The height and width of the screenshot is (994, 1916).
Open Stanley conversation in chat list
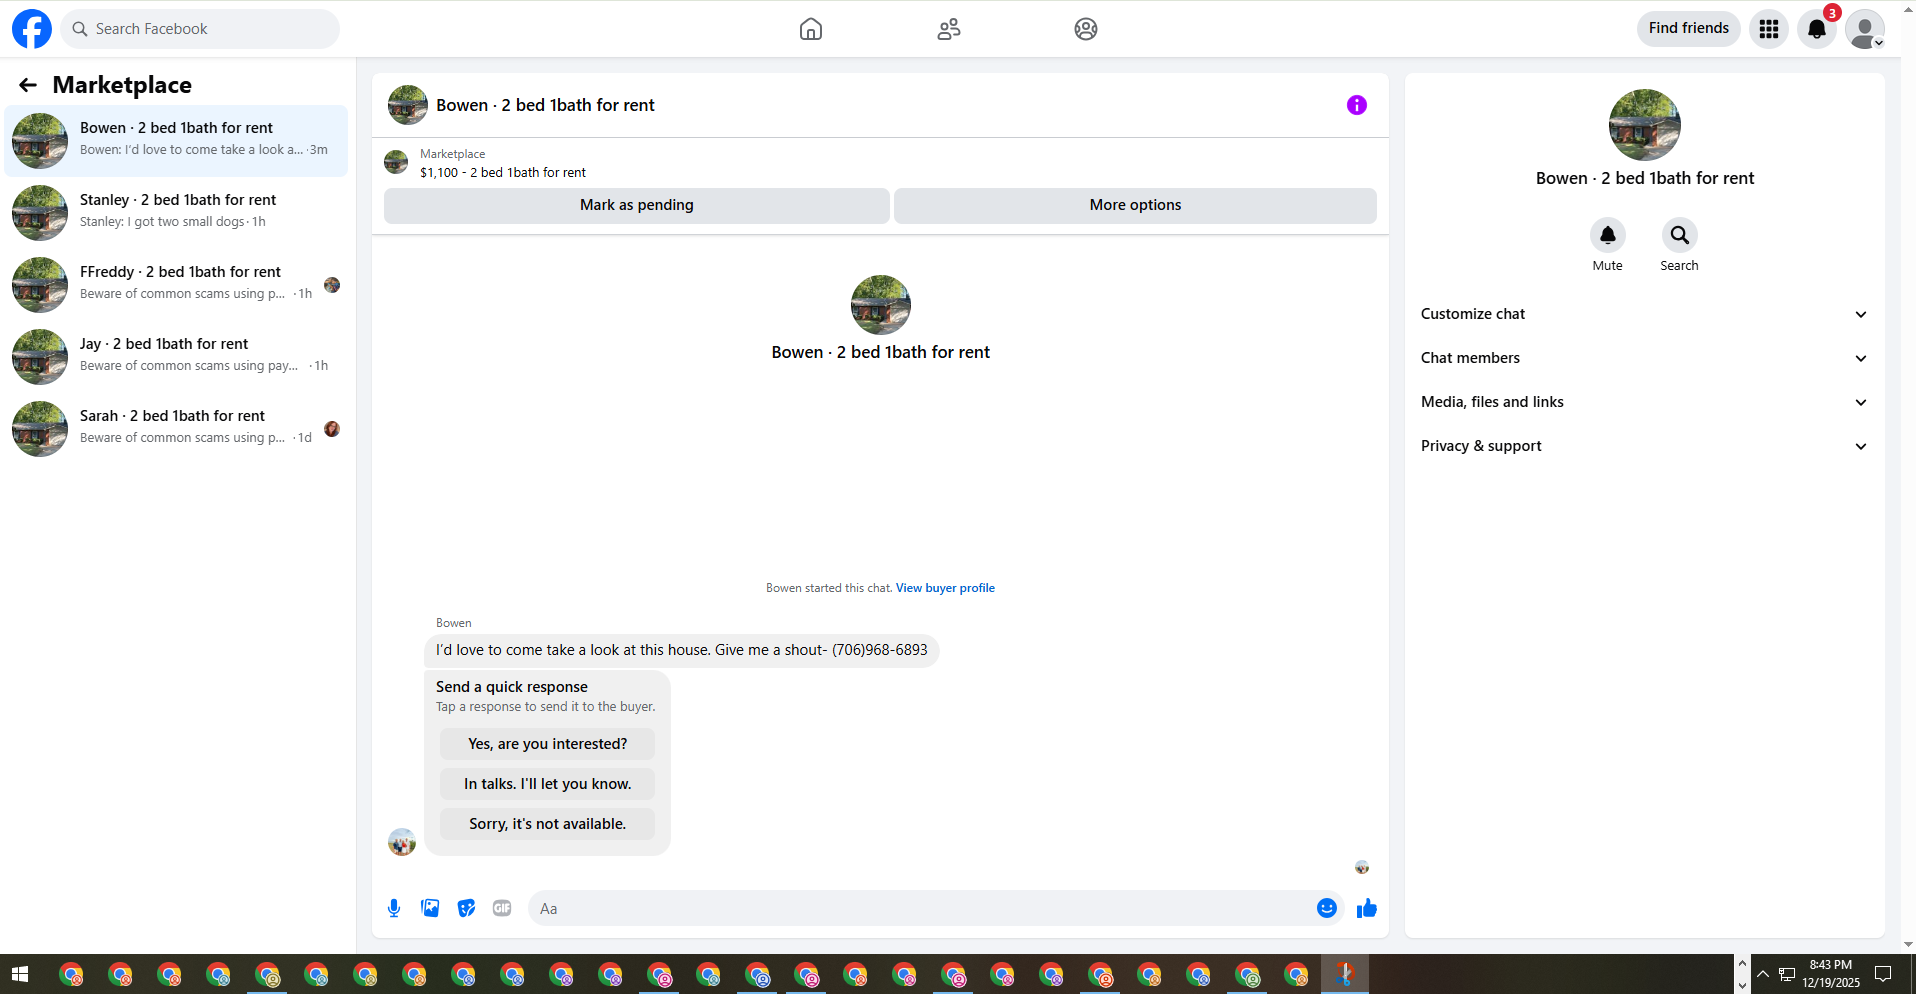pyautogui.click(x=176, y=213)
